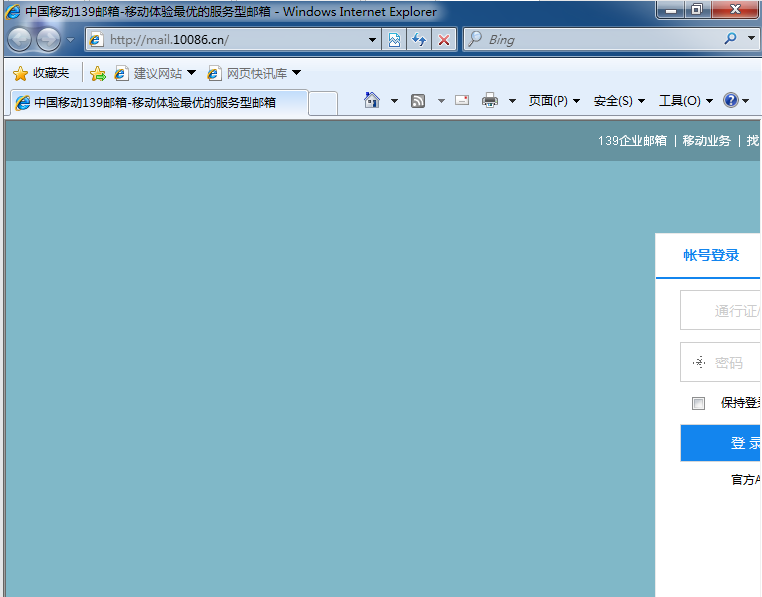Open the 139企业邮箱 link
Image resolution: width=762 pixels, height=597 pixels.
point(632,141)
